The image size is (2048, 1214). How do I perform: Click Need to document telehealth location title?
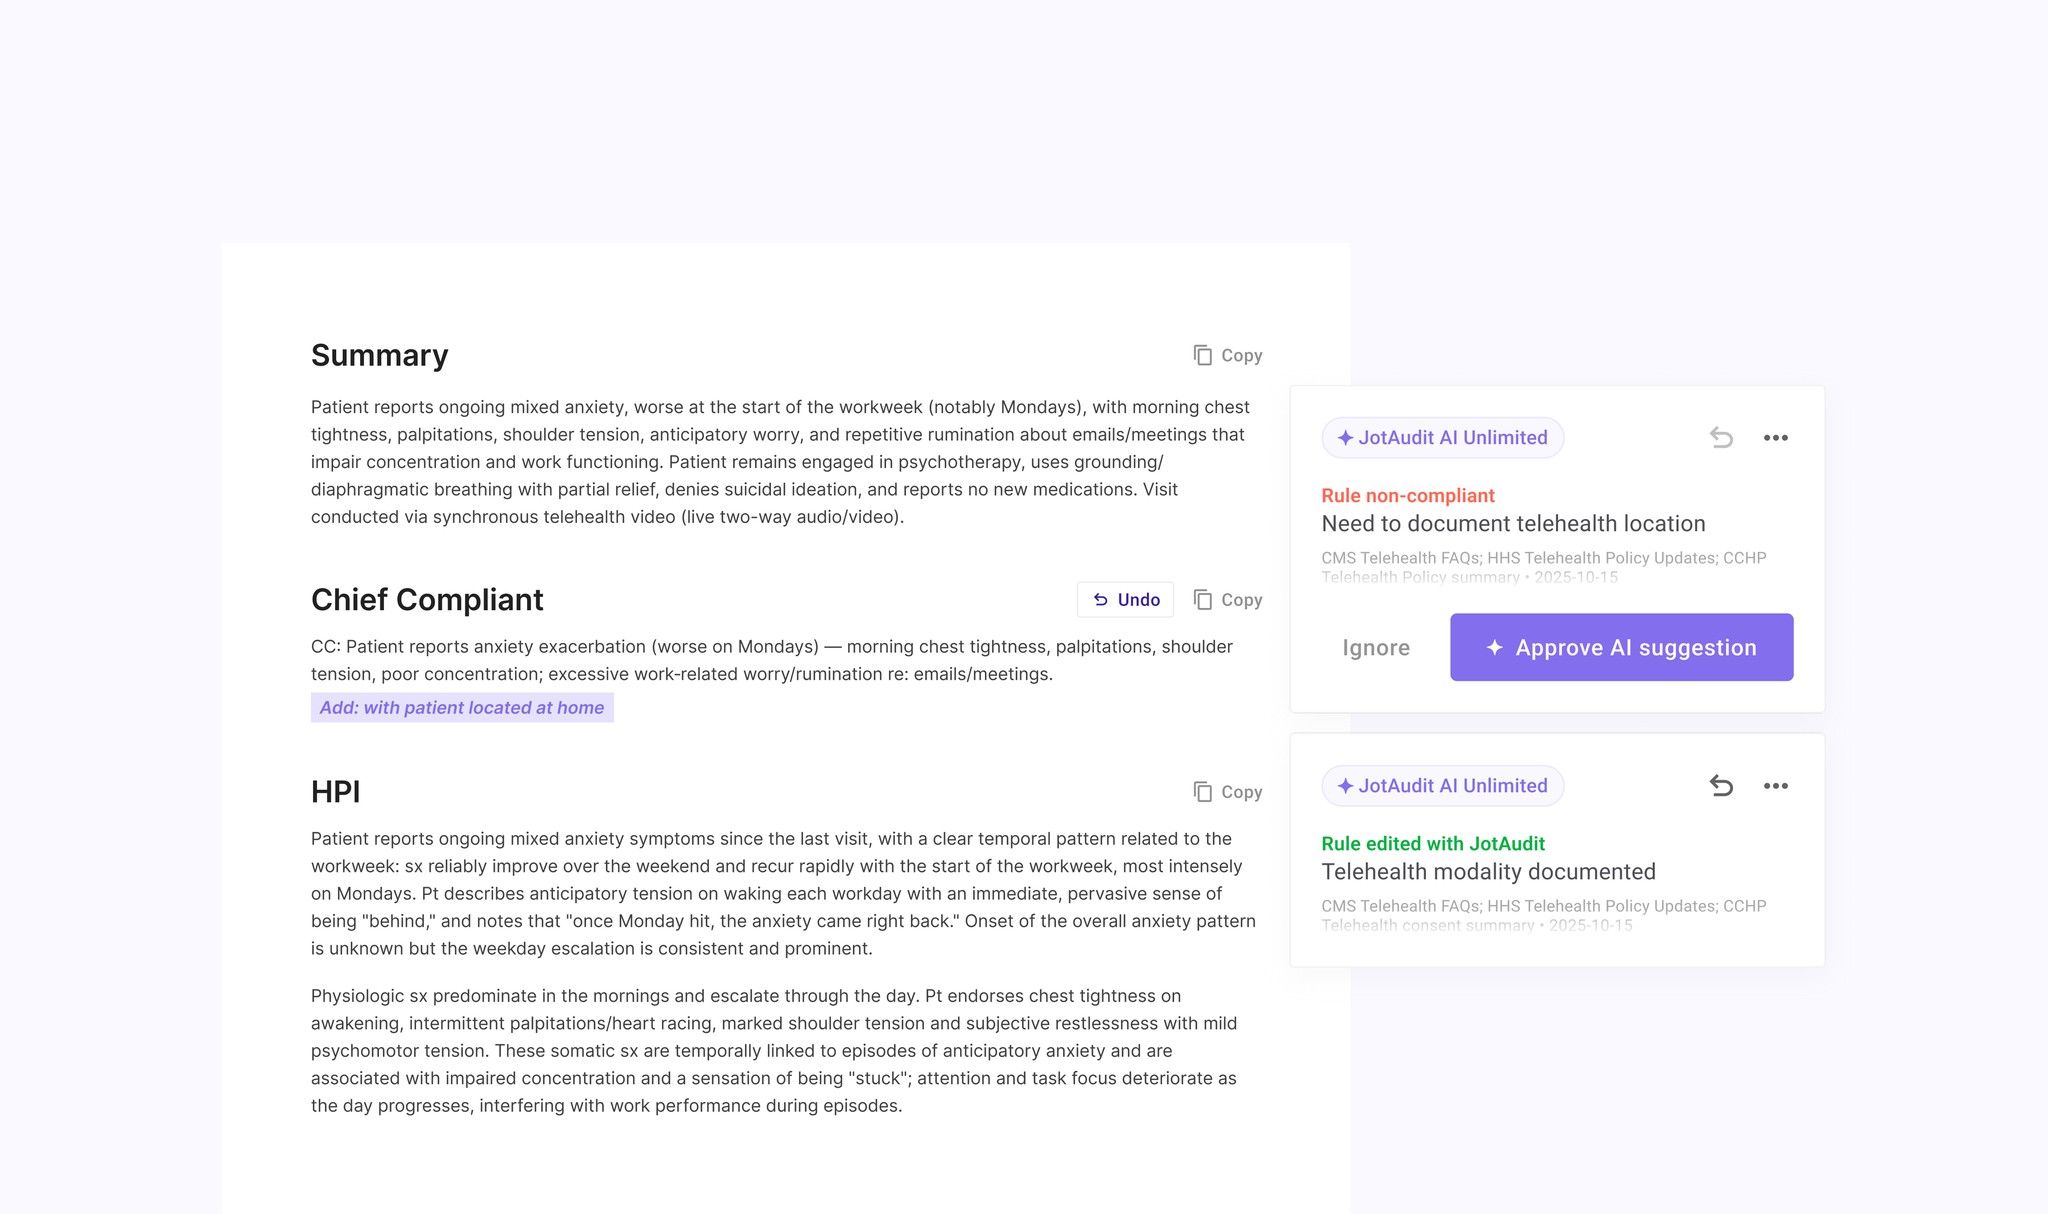coord(1513,523)
